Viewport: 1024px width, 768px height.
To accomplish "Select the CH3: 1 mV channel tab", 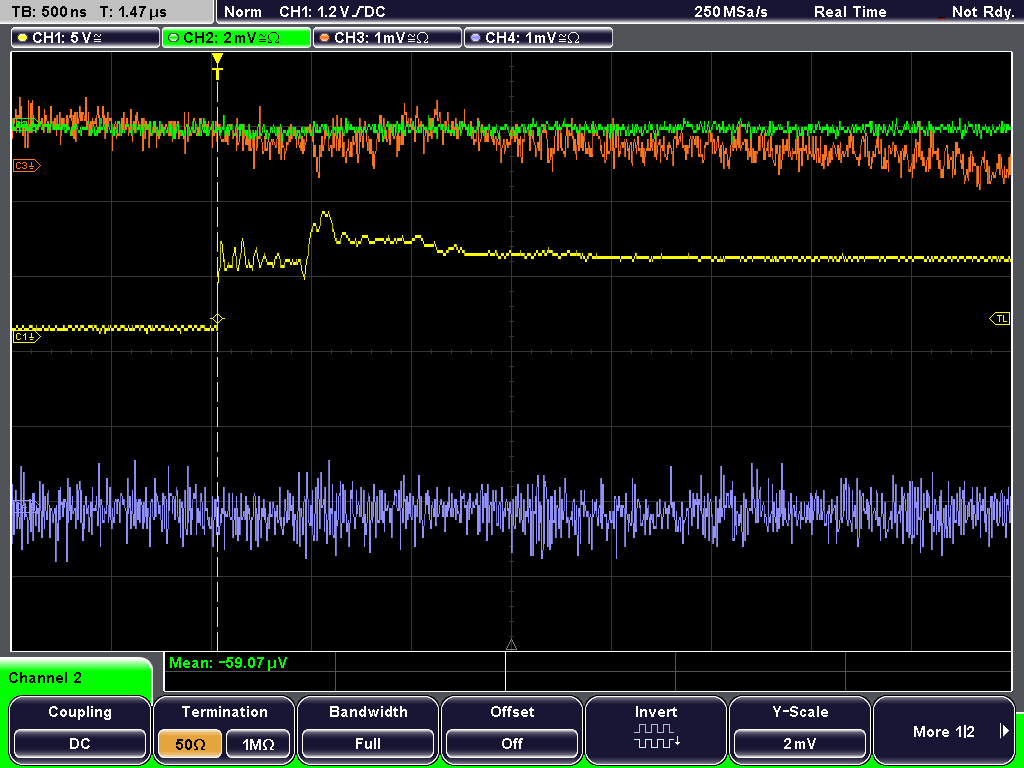I will (x=387, y=38).
